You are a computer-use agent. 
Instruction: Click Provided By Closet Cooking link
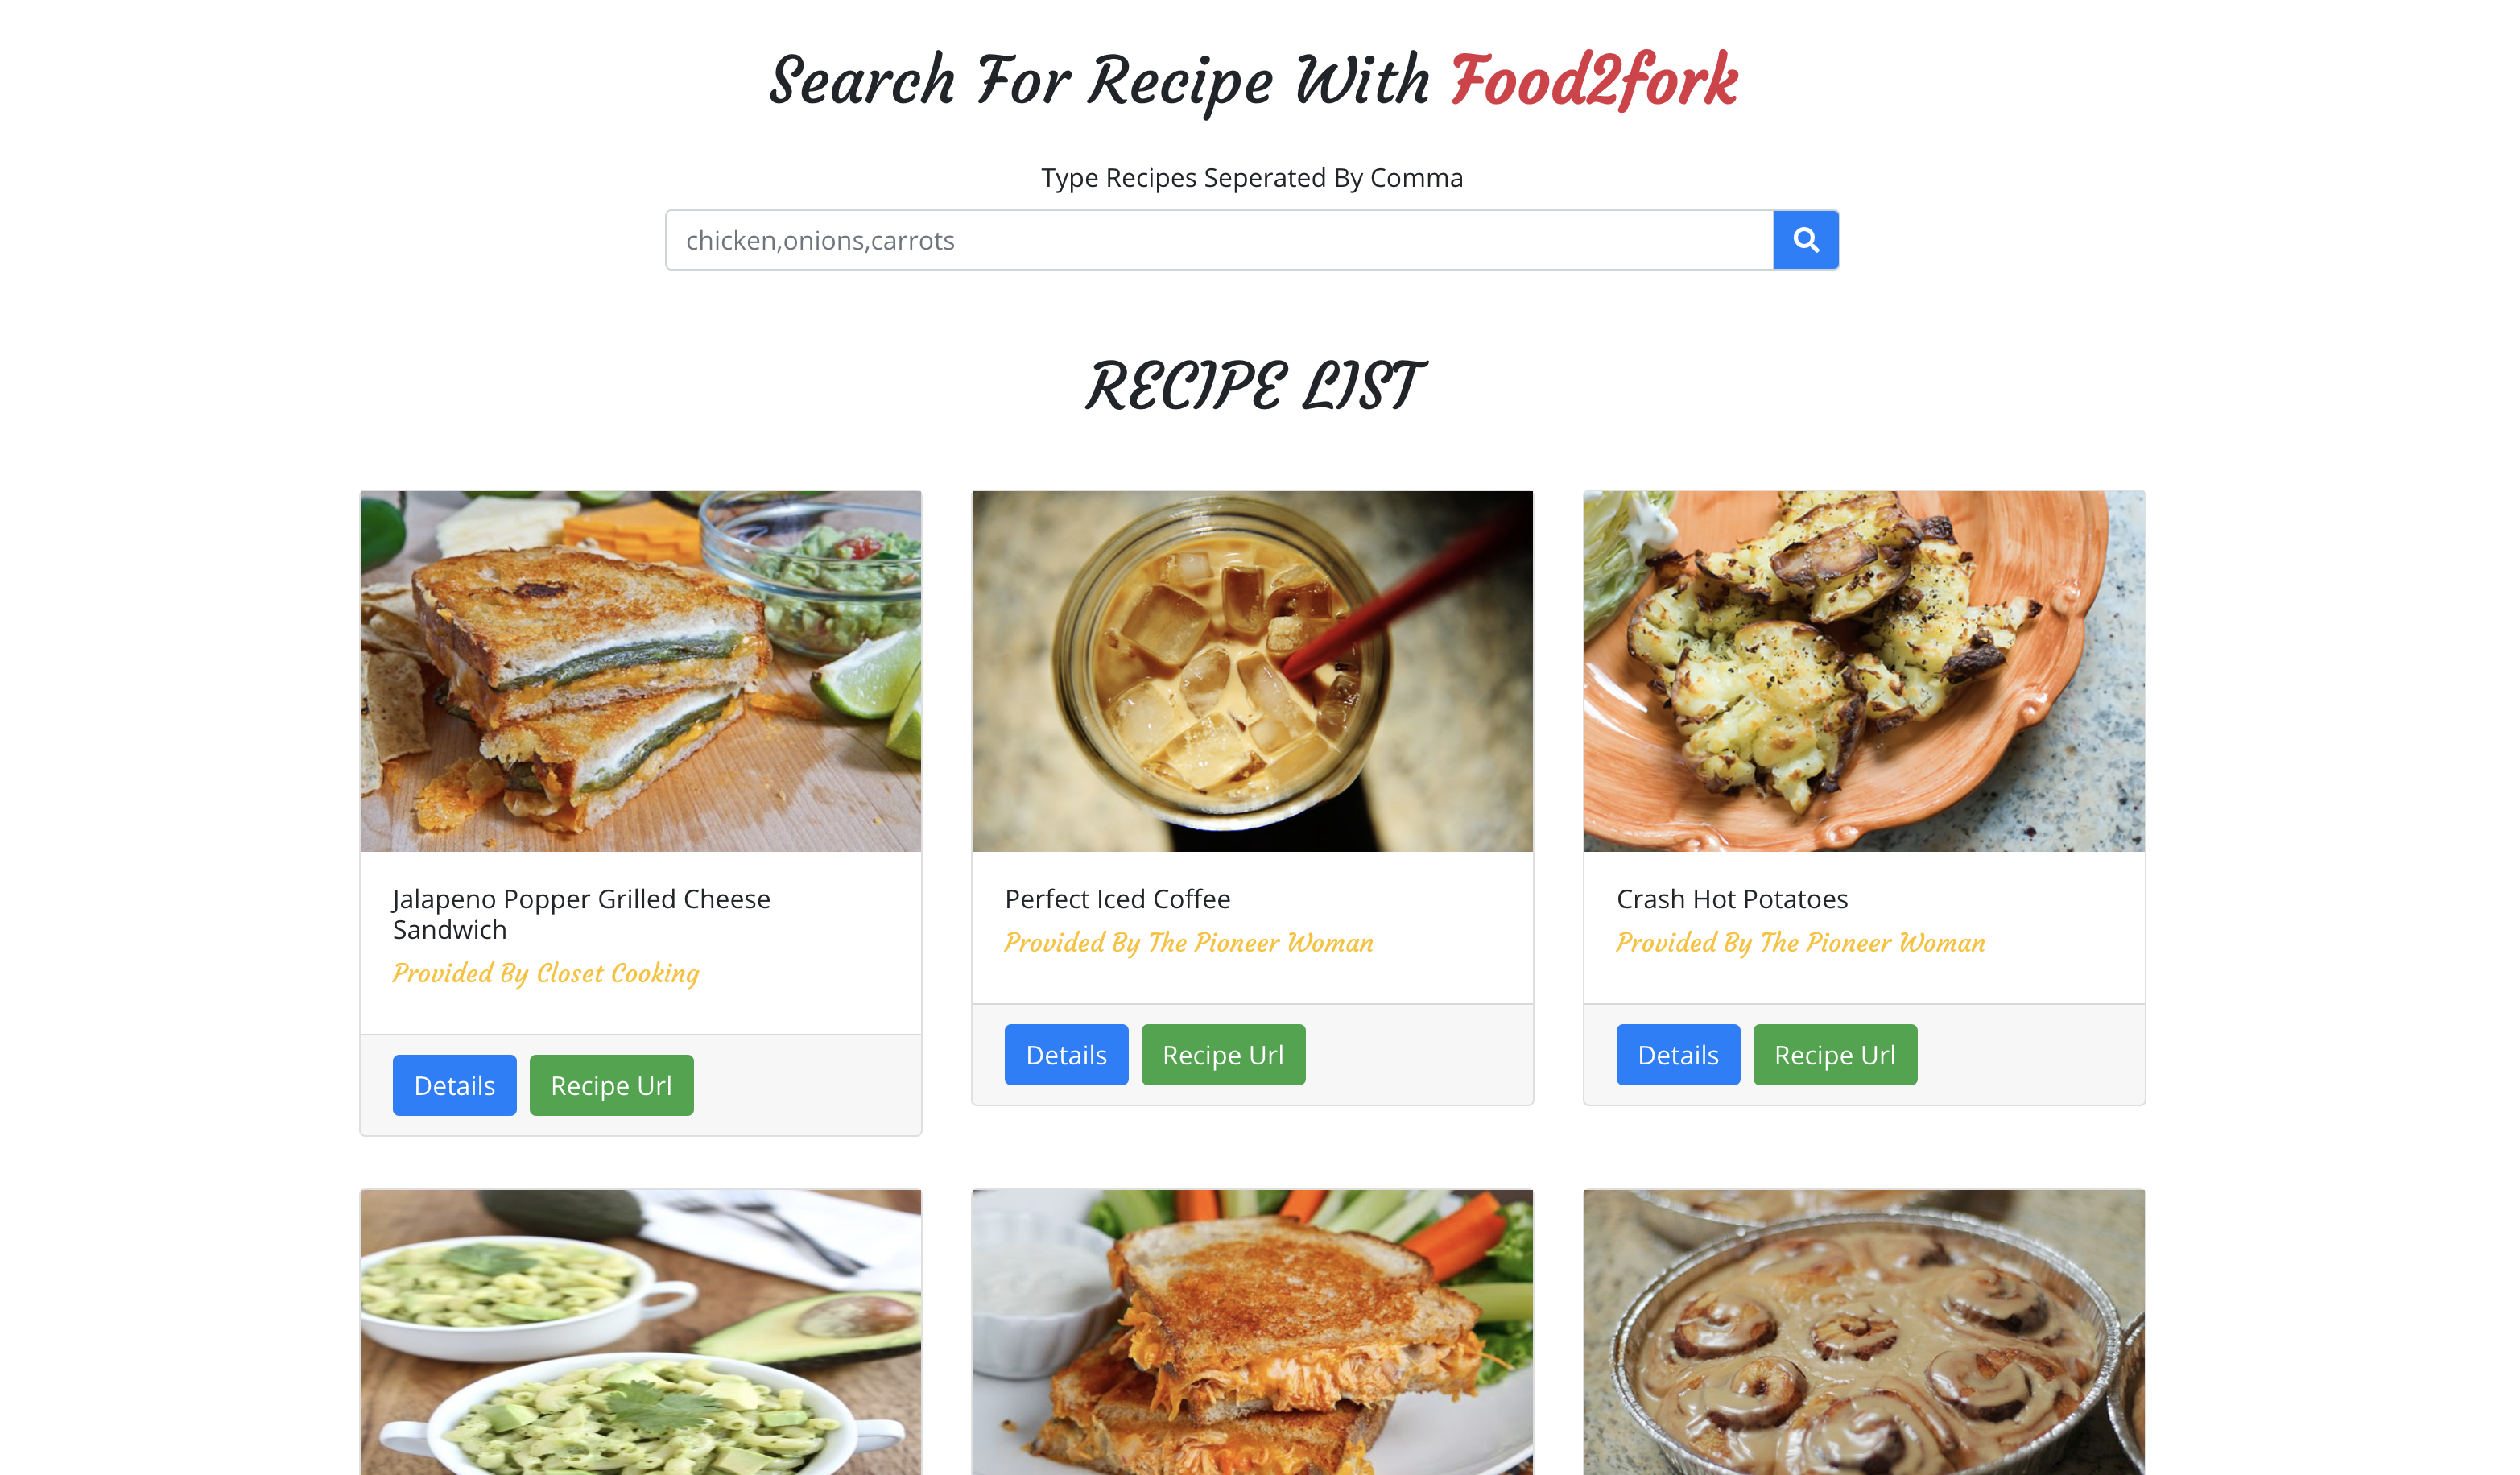tap(544, 971)
